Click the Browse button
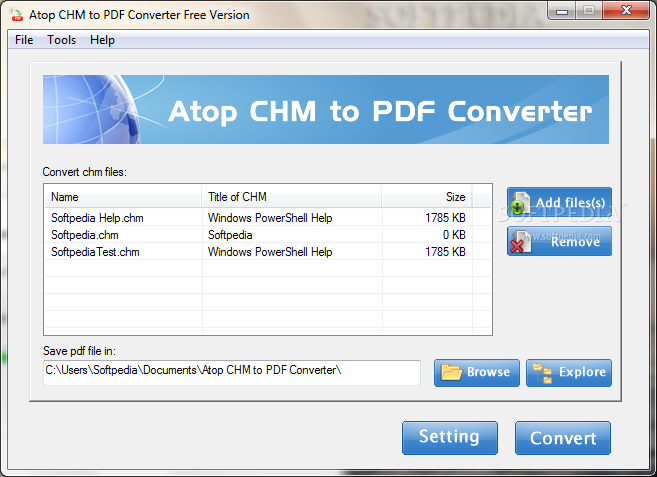657x477 pixels. click(477, 373)
